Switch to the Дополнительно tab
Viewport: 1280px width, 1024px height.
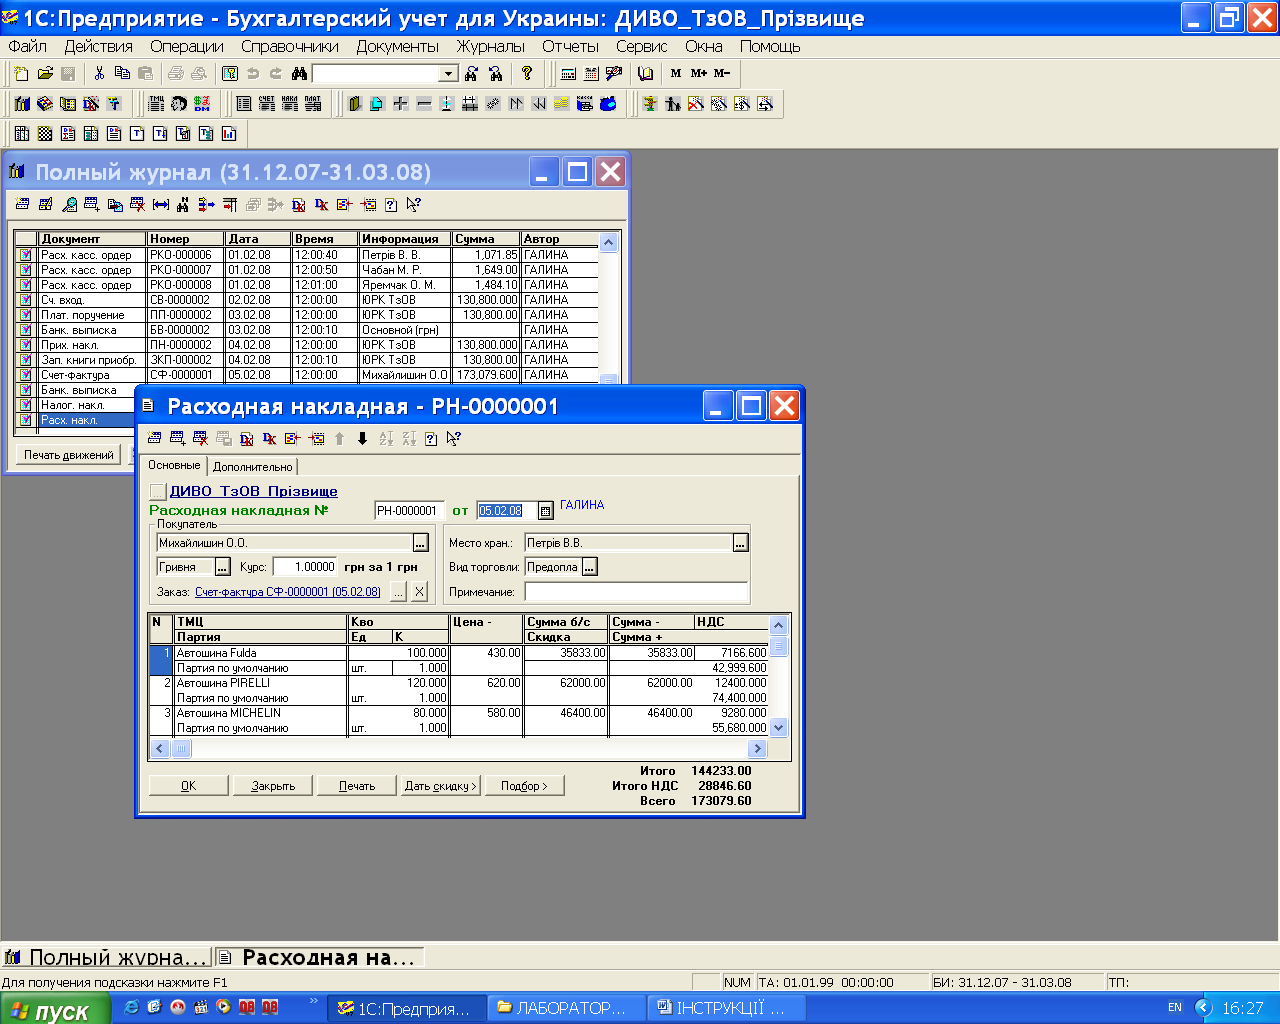253,467
